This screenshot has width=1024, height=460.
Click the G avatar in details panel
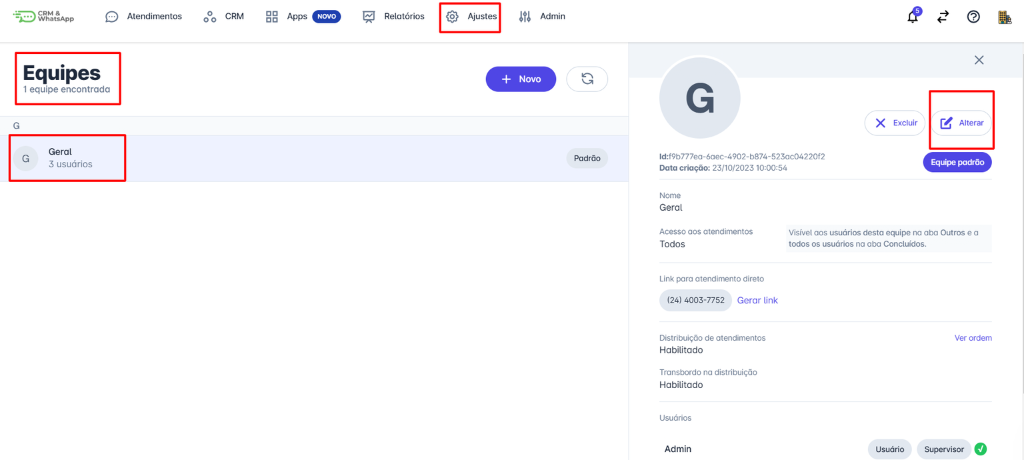(700, 97)
